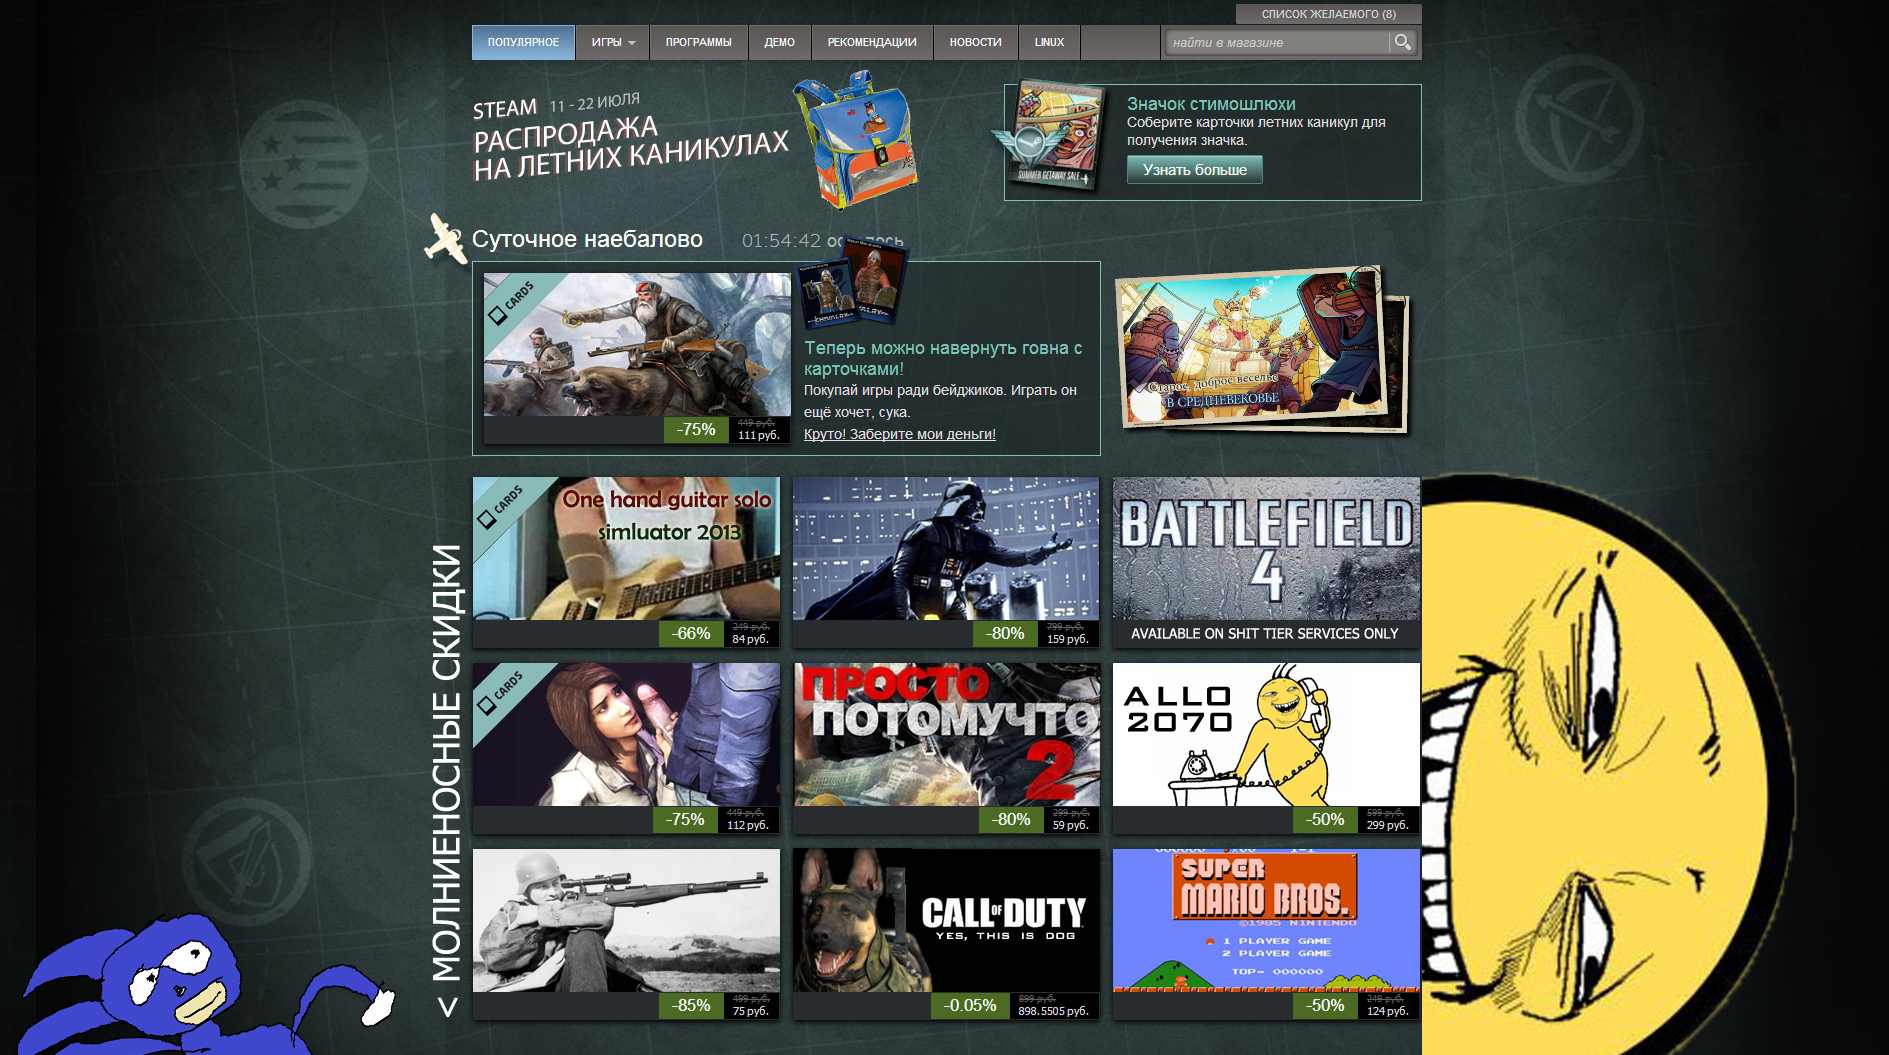1889x1055 pixels.
Task: Expand the ИГРЫ dropdown menu
Action: point(612,42)
